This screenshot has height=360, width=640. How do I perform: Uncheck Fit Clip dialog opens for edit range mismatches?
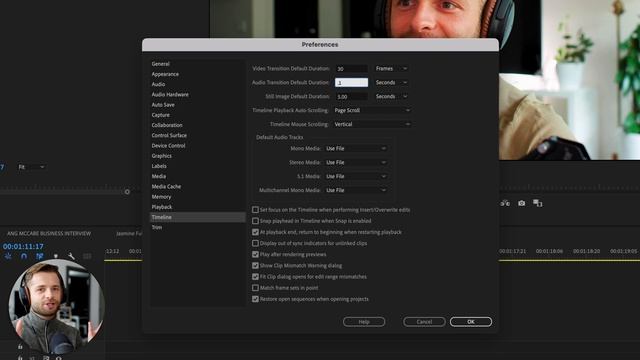(256, 277)
